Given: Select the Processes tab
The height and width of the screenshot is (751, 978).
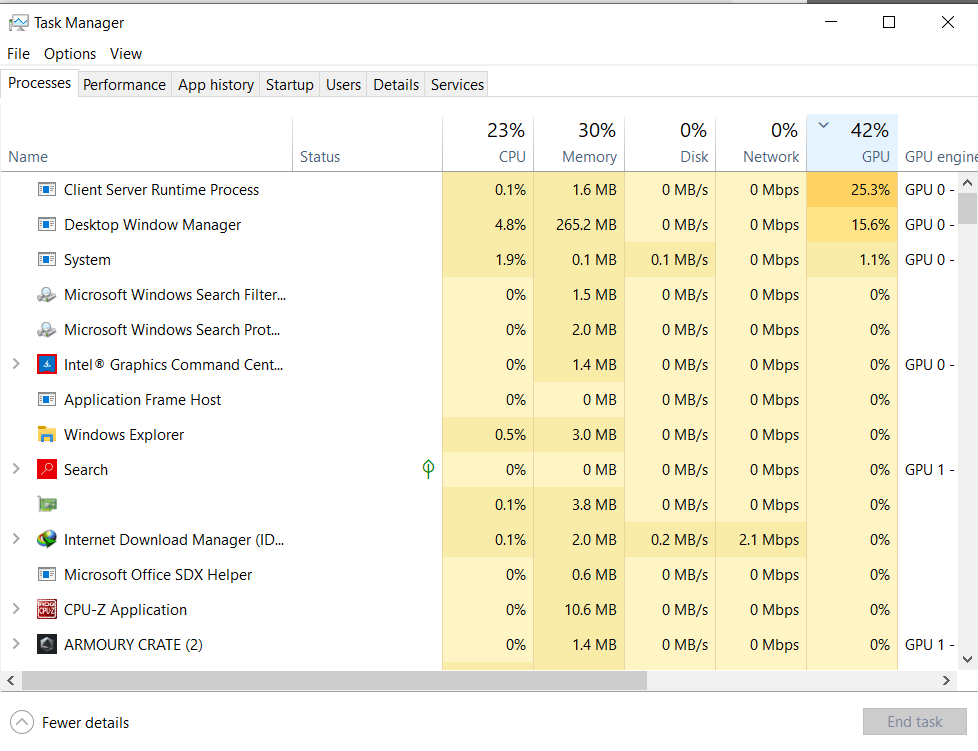Looking at the screenshot, I should click(39, 83).
